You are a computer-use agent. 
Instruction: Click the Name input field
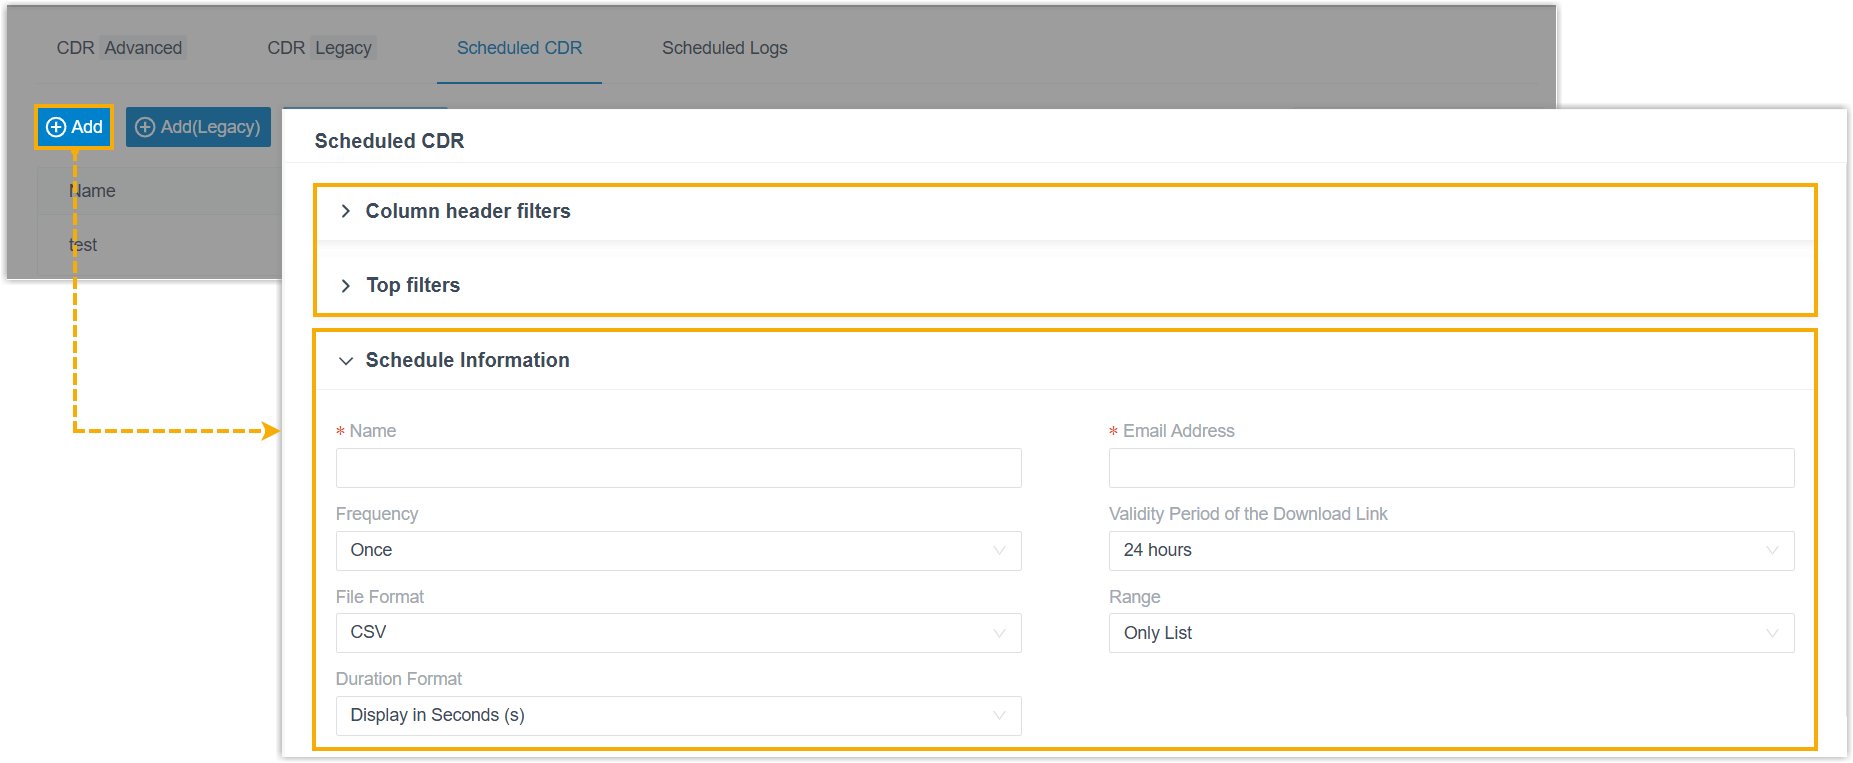click(678, 468)
